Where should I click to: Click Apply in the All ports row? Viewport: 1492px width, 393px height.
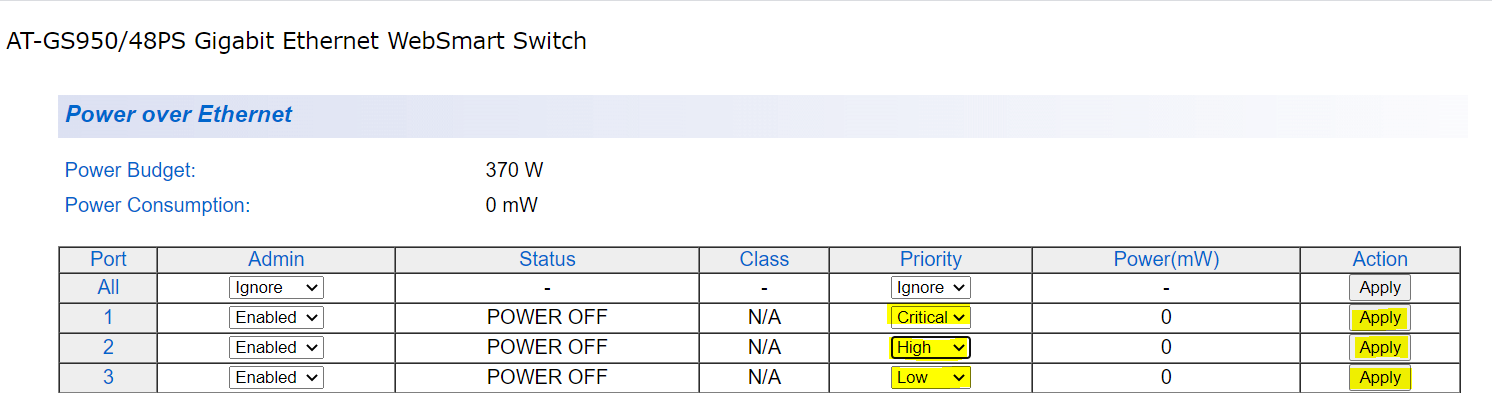(x=1380, y=288)
